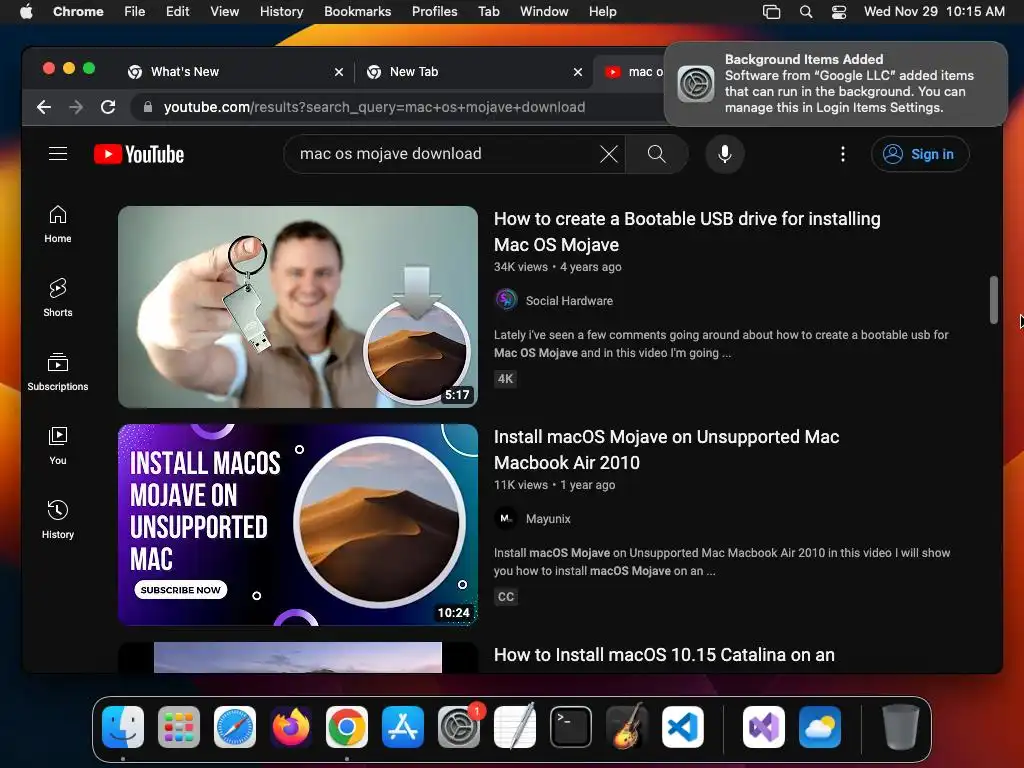Image resolution: width=1024 pixels, height=768 pixels.
Task: Open the Bootable USB drive Mojave video title
Action: (x=687, y=231)
